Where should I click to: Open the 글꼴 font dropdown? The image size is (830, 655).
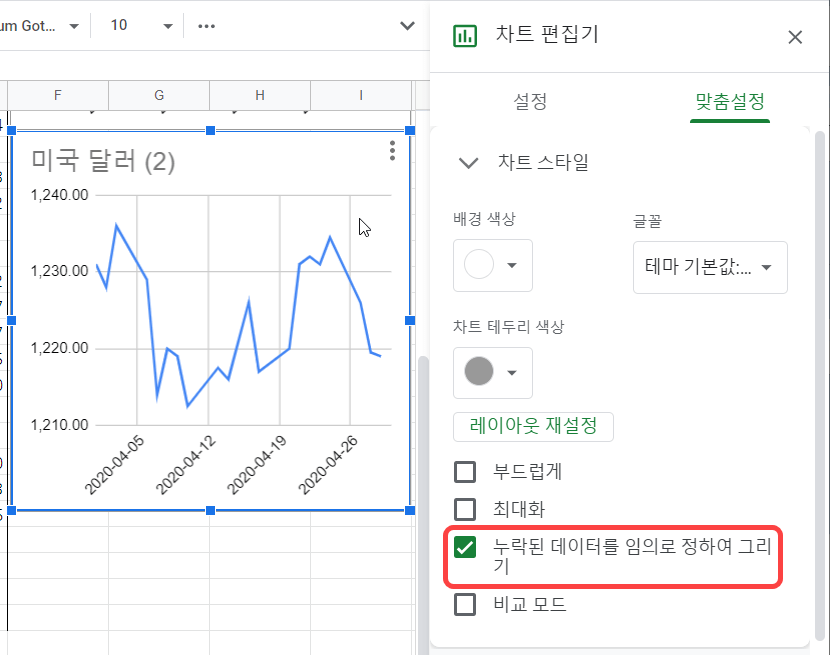point(710,267)
